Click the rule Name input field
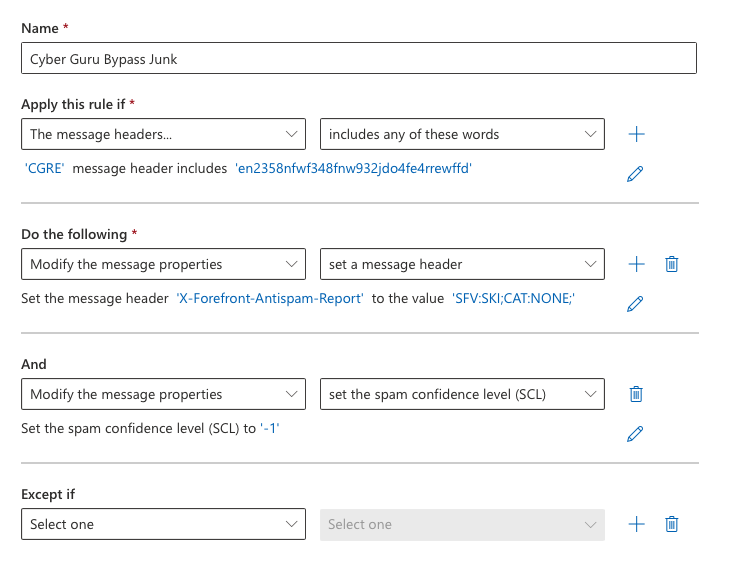 359,58
